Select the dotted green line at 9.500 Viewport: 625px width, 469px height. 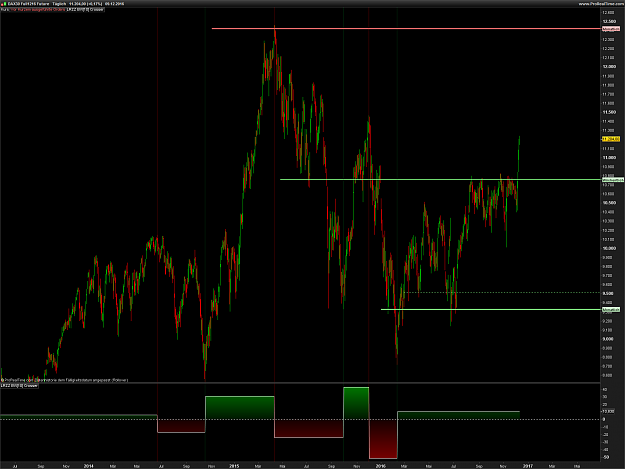(502, 293)
